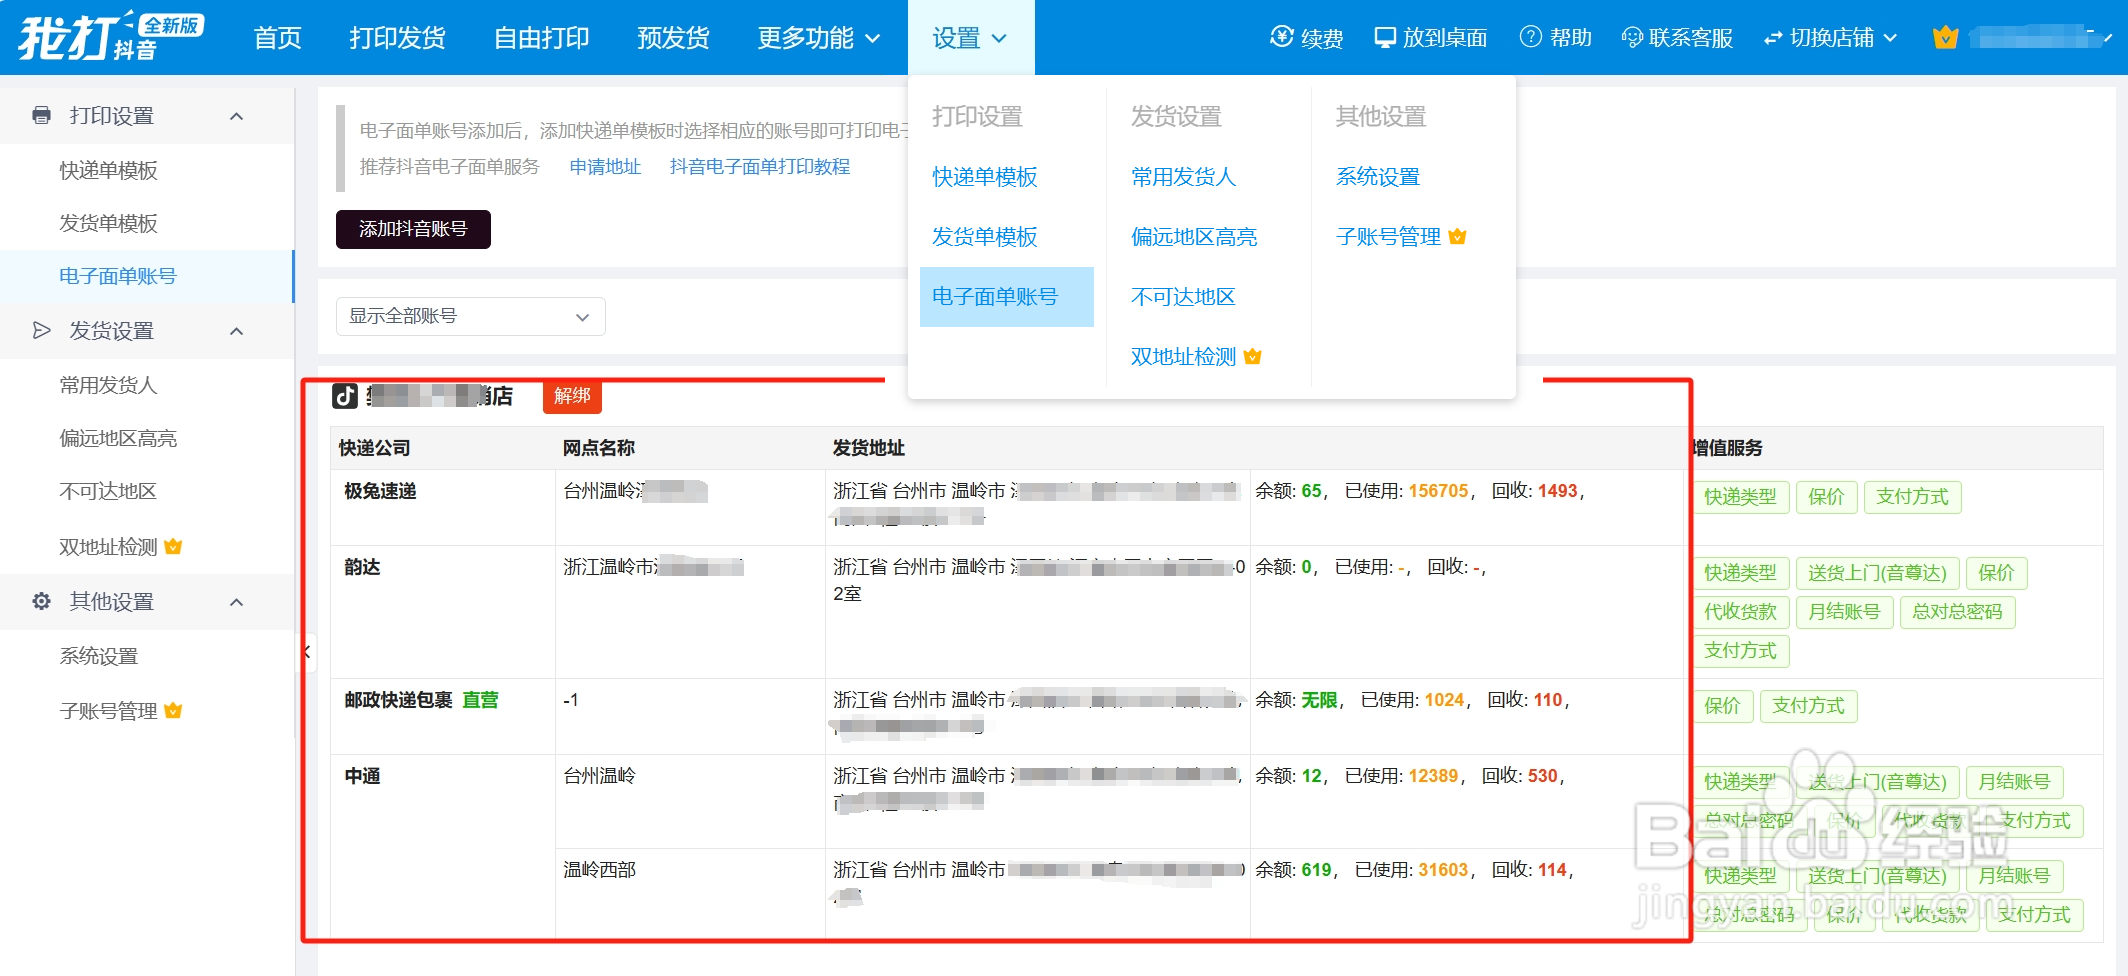The width and height of the screenshot is (2128, 976).
Task: Collapse the sidebar using the left arrow handle
Action: (x=306, y=652)
